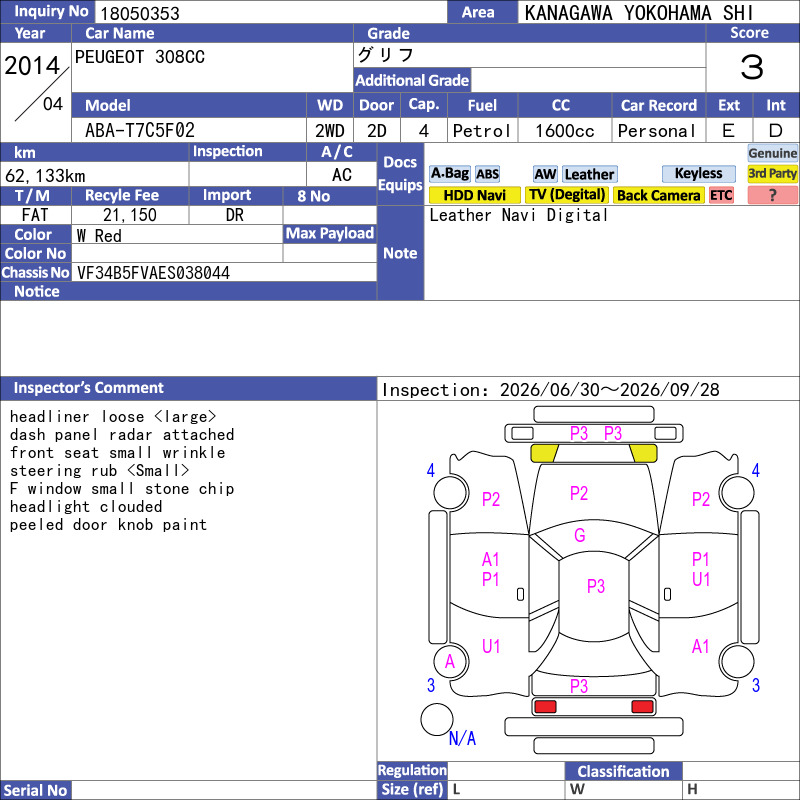The width and height of the screenshot is (800, 800).
Task: Select the Keyless equipment badge
Action: click(x=698, y=173)
